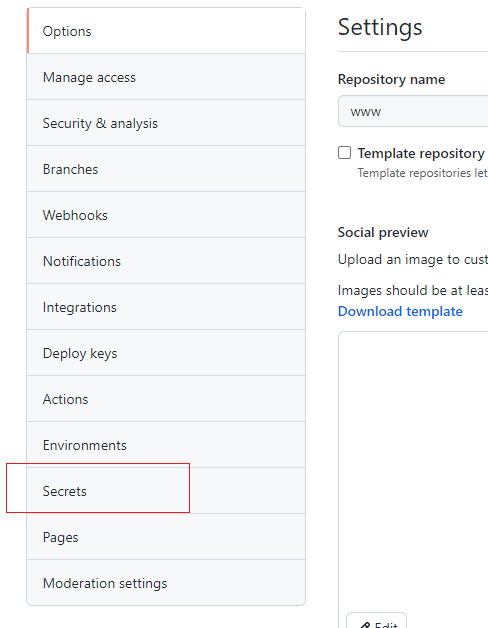Go to Actions settings
The width and height of the screenshot is (488, 628).
tap(166, 399)
